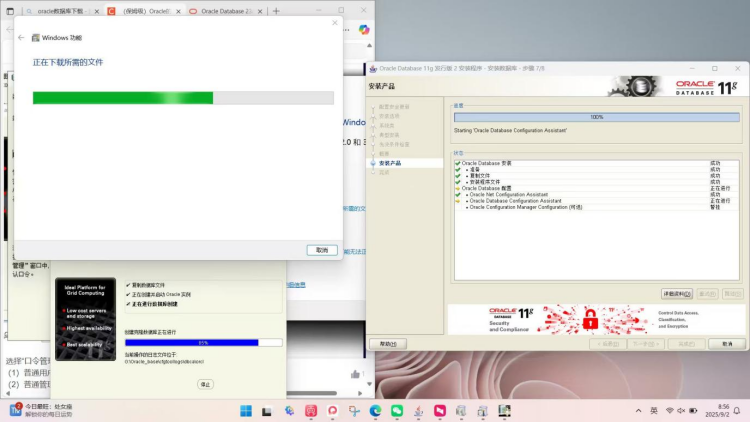Viewport: 751px width, 422px height.
Task: Click the checked 复制数据库文件 step
Action: (x=146, y=285)
